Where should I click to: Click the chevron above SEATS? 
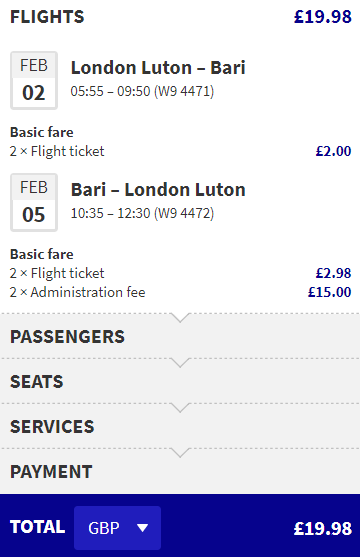pyautogui.click(x=180, y=363)
